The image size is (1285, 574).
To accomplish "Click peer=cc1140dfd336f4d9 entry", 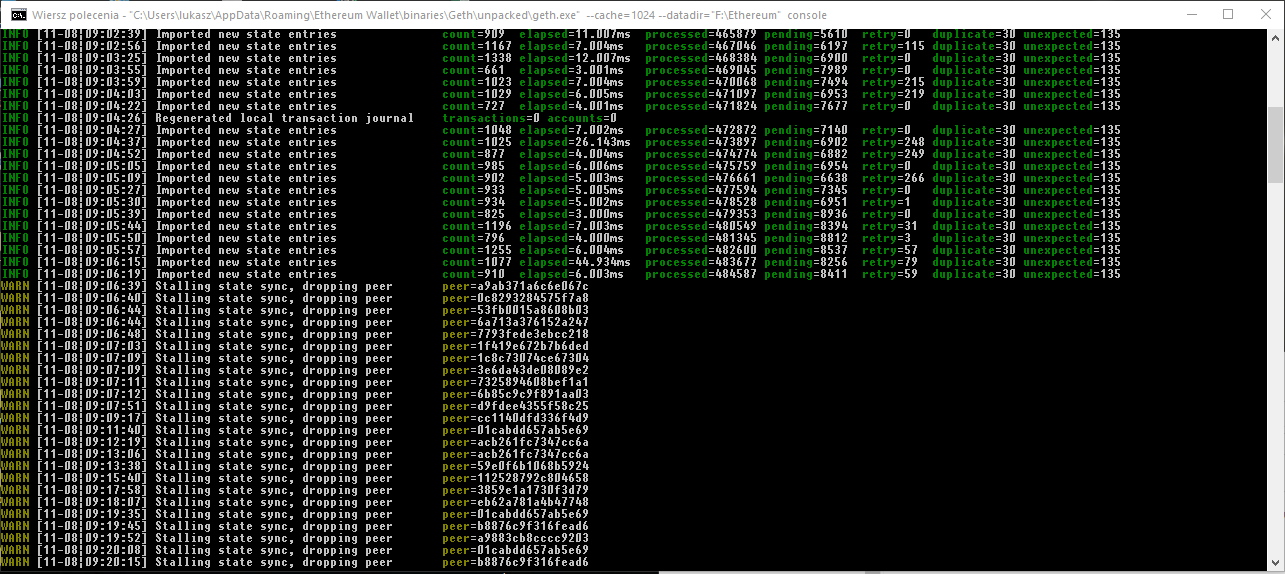I will coord(515,418).
